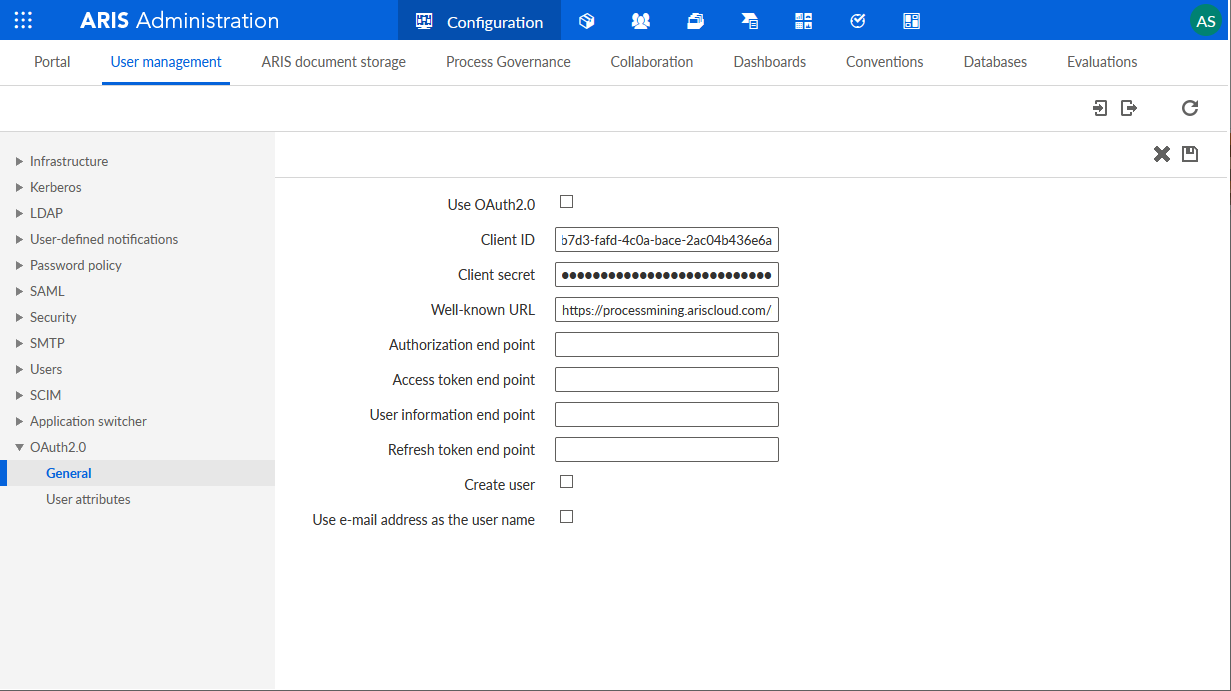The image size is (1231, 691).
Task: Expand User-defined notifications node
Action: coord(19,239)
